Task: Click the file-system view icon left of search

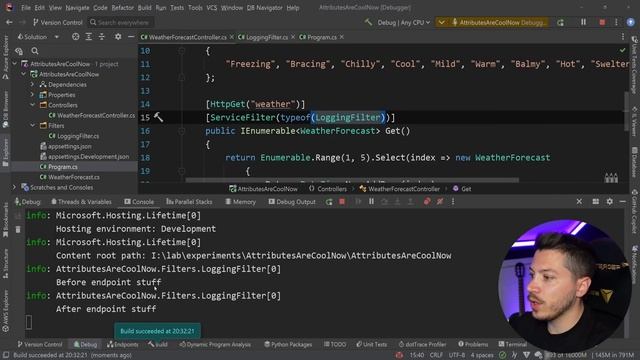Action: click(x=19, y=51)
